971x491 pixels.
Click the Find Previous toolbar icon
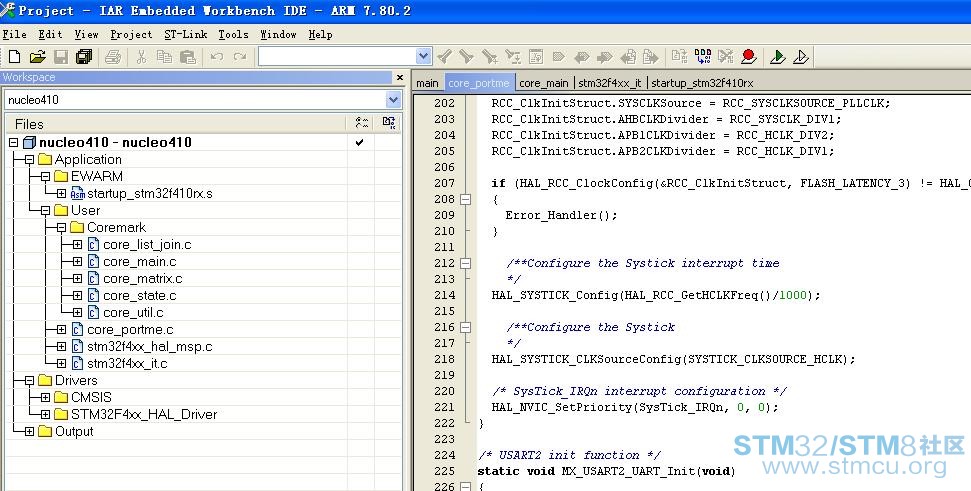(x=444, y=57)
